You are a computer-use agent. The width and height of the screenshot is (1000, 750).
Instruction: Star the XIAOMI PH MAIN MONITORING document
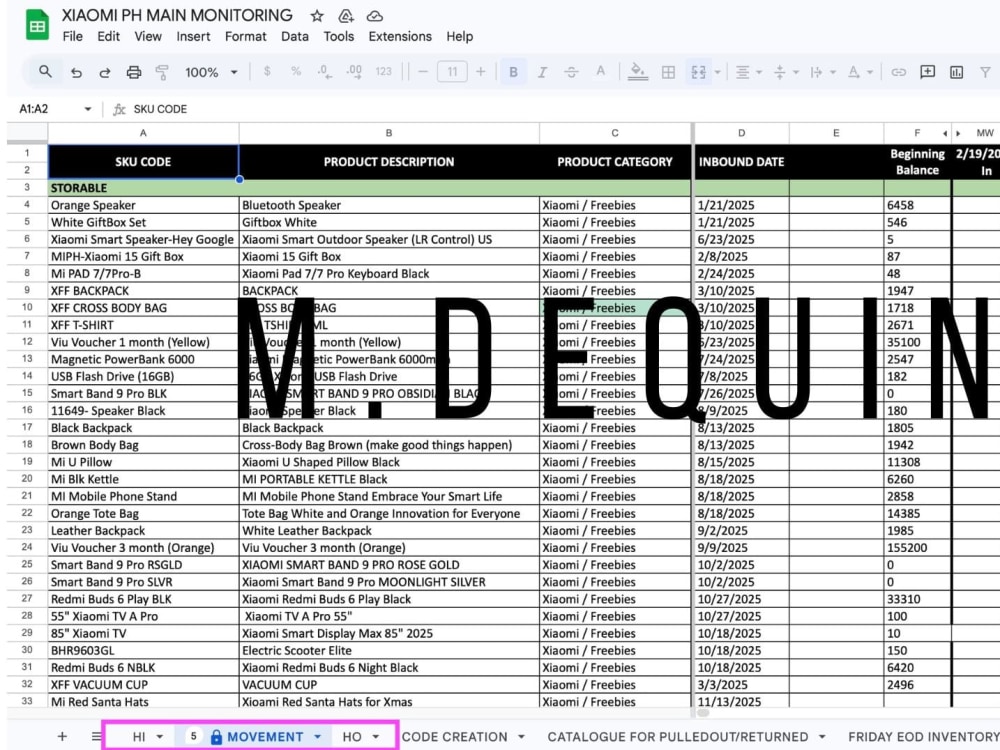(317, 16)
